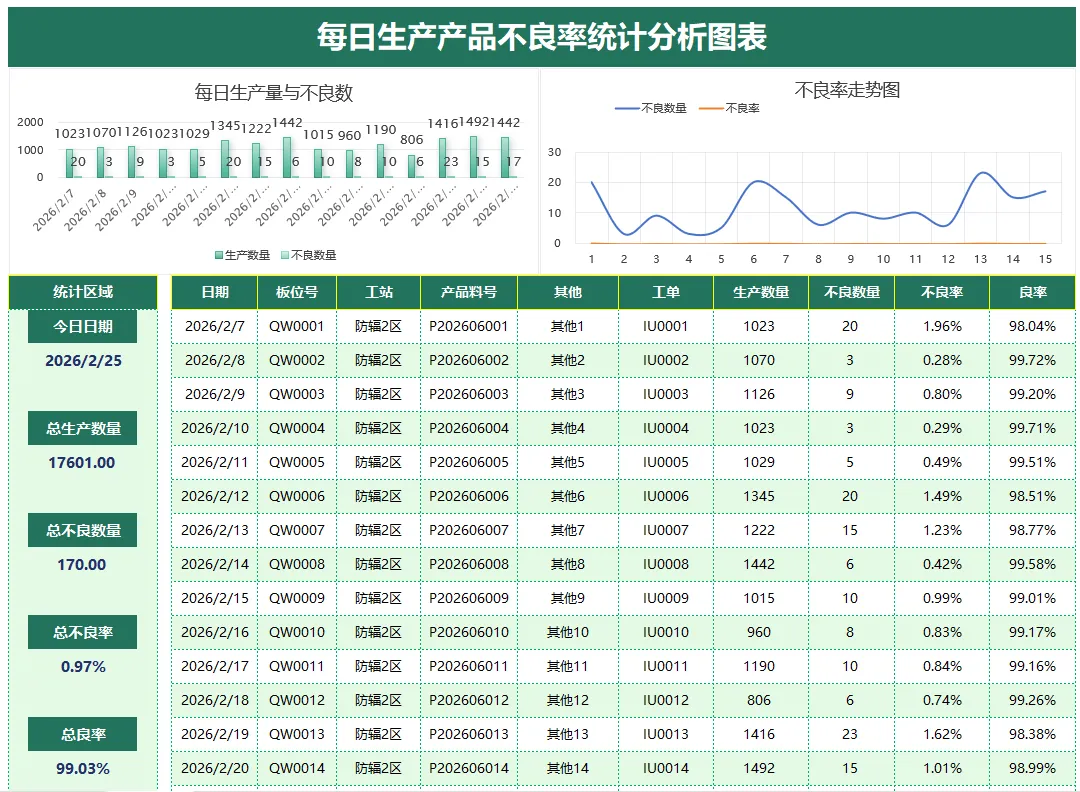Click the work order cell IU0002
The height and width of the screenshot is (792, 1080).
[x=666, y=360]
